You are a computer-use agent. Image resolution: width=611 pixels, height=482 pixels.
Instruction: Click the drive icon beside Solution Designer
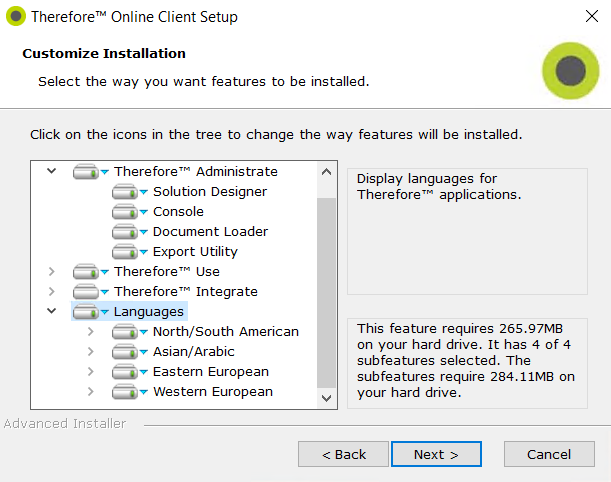click(125, 192)
